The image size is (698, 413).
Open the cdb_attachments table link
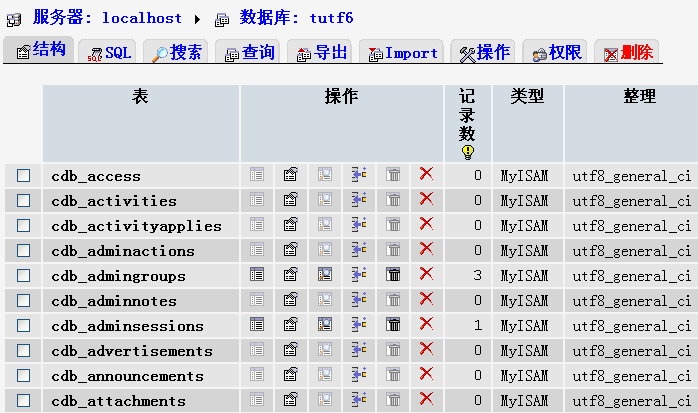tap(118, 401)
